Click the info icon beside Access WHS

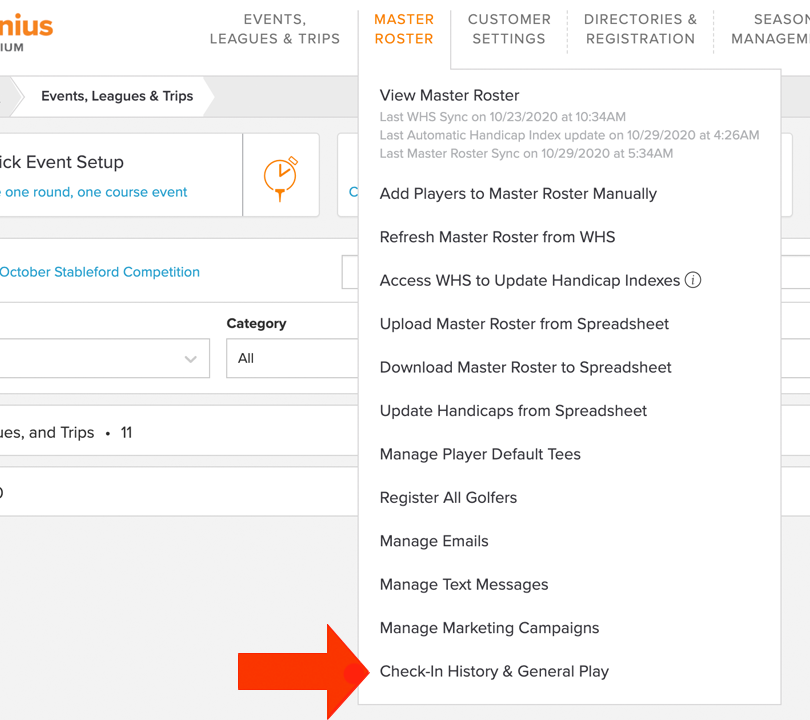(x=693, y=280)
